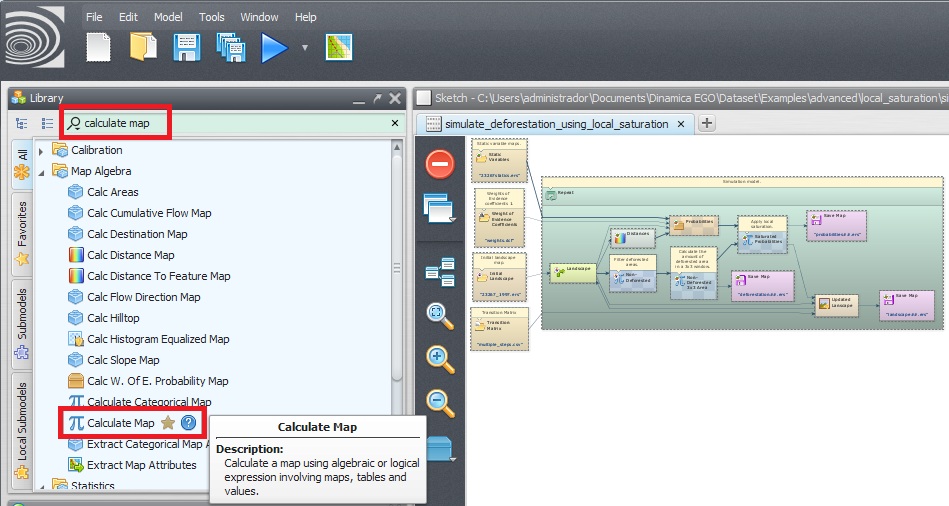
Task: Clear the library search with the X
Action: click(x=394, y=123)
